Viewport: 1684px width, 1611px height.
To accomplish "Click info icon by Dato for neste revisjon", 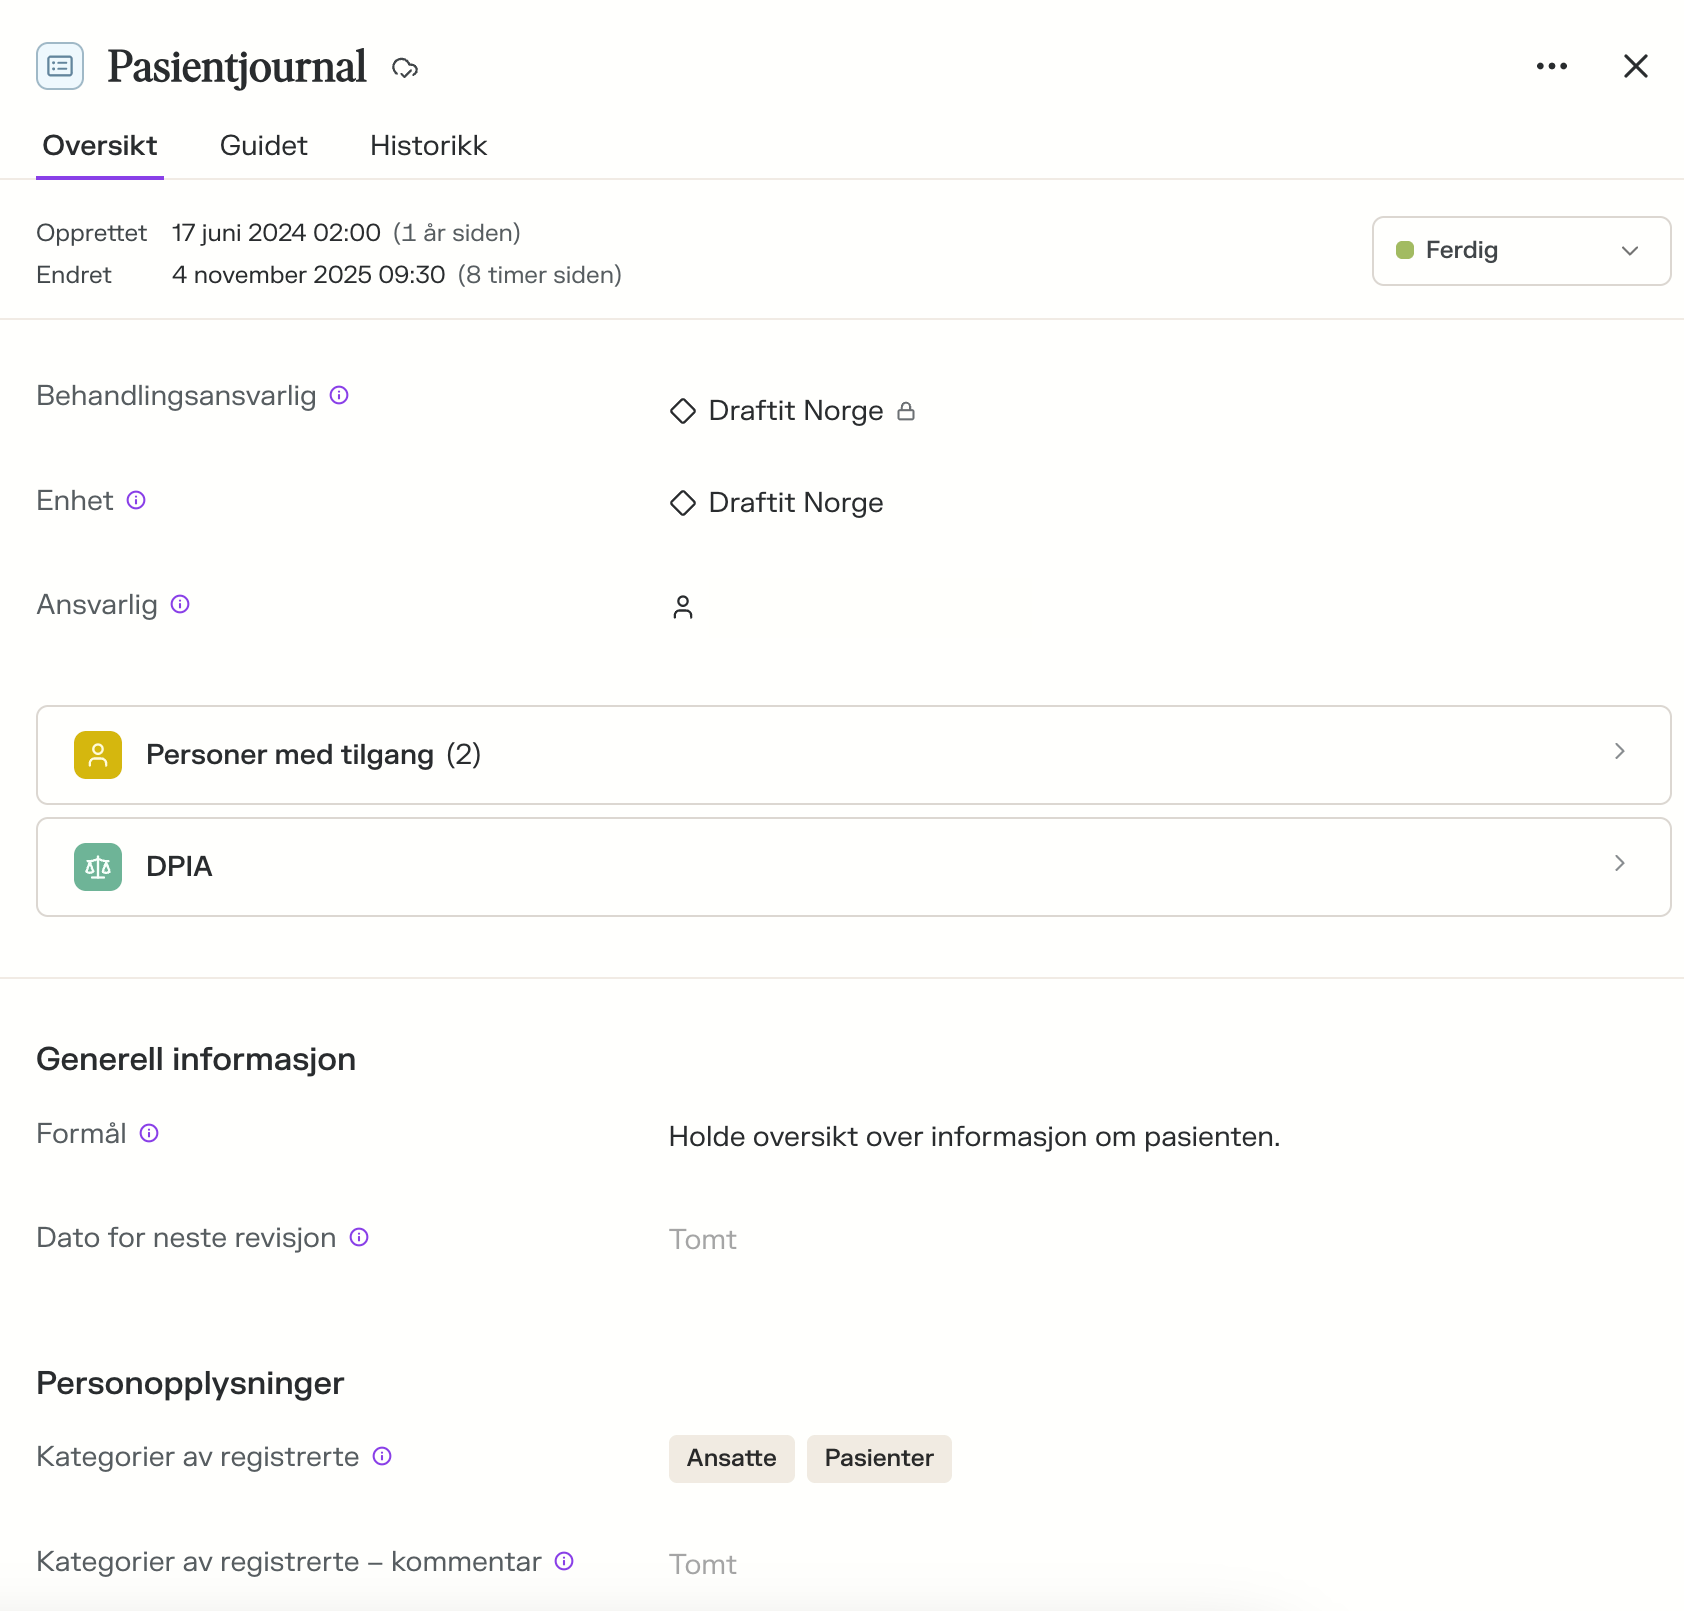I will coord(359,1237).
